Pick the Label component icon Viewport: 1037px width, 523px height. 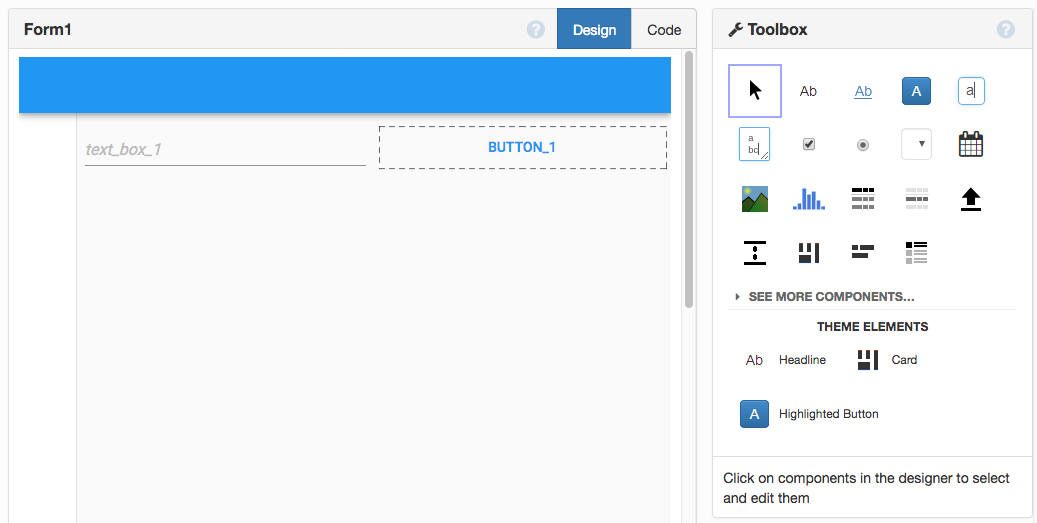coord(808,91)
